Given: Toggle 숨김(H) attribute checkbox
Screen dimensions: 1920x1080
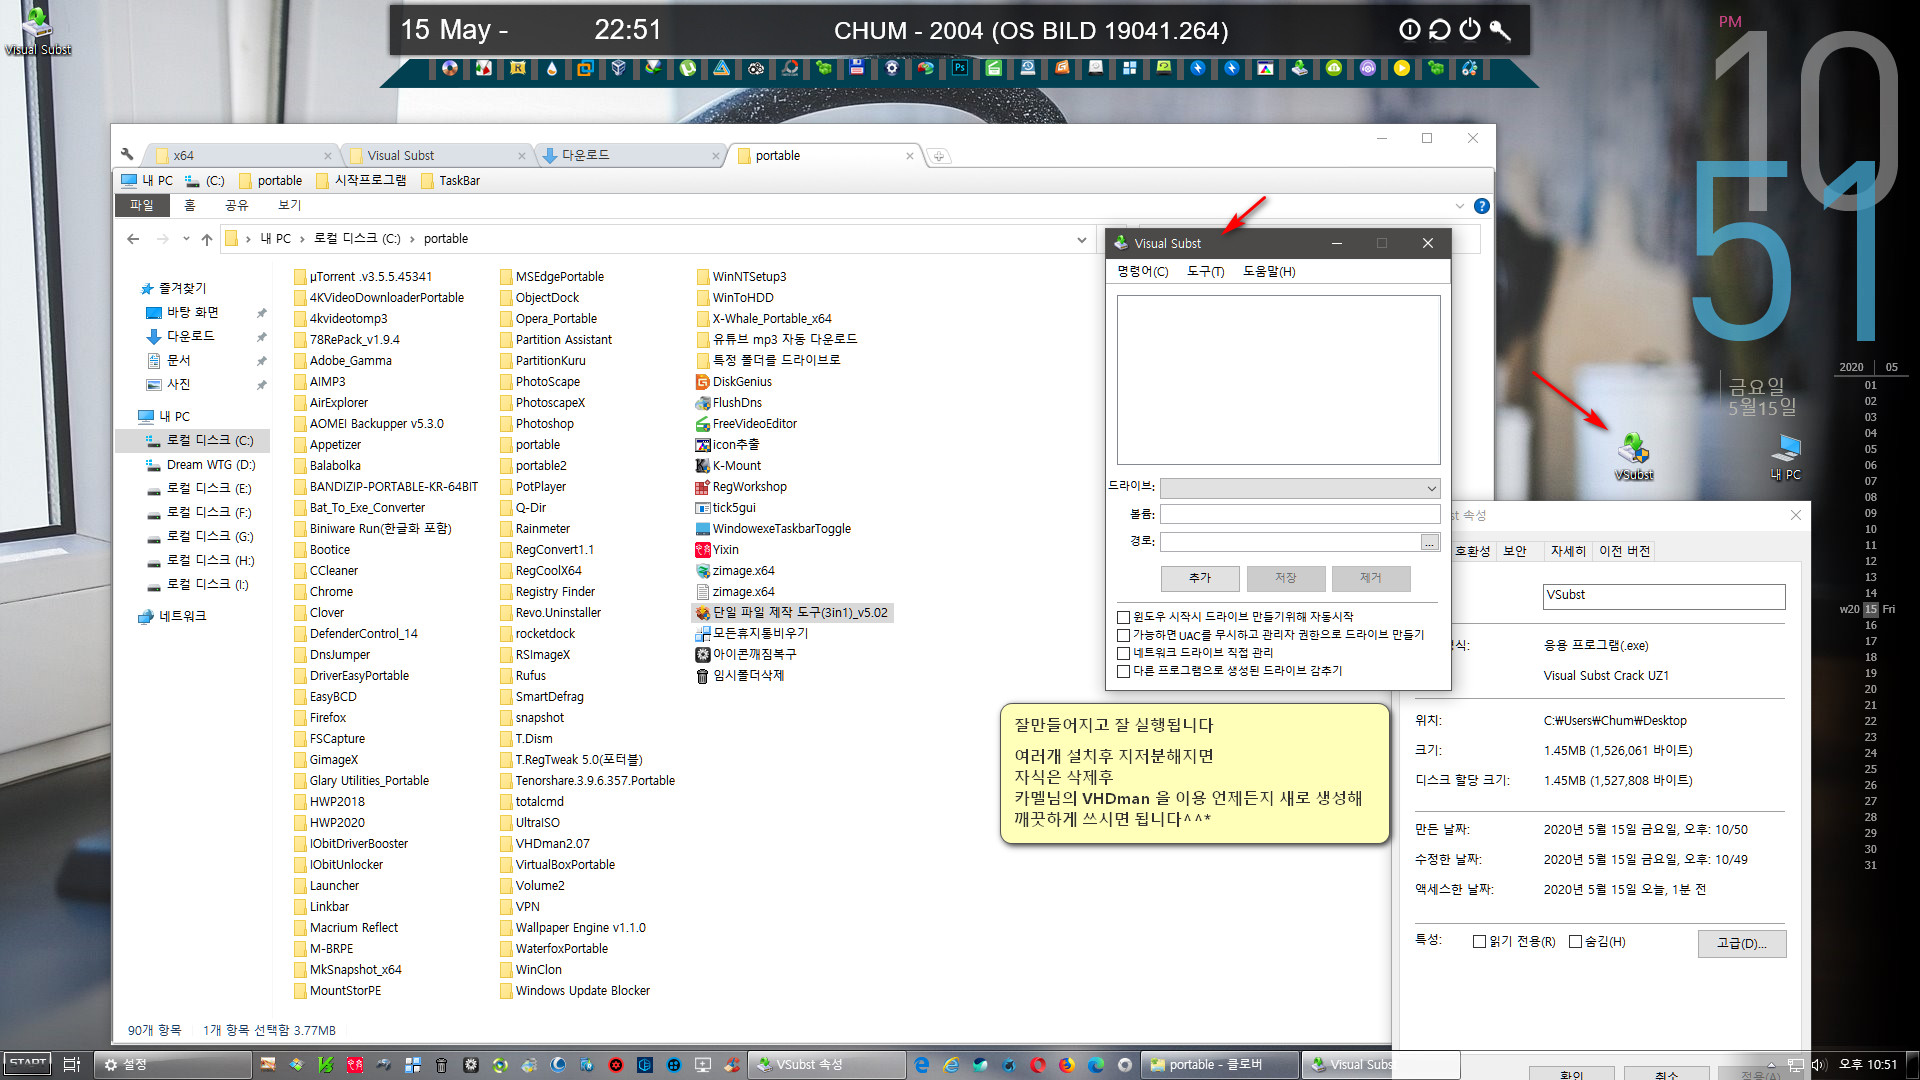Looking at the screenshot, I should tap(1575, 942).
